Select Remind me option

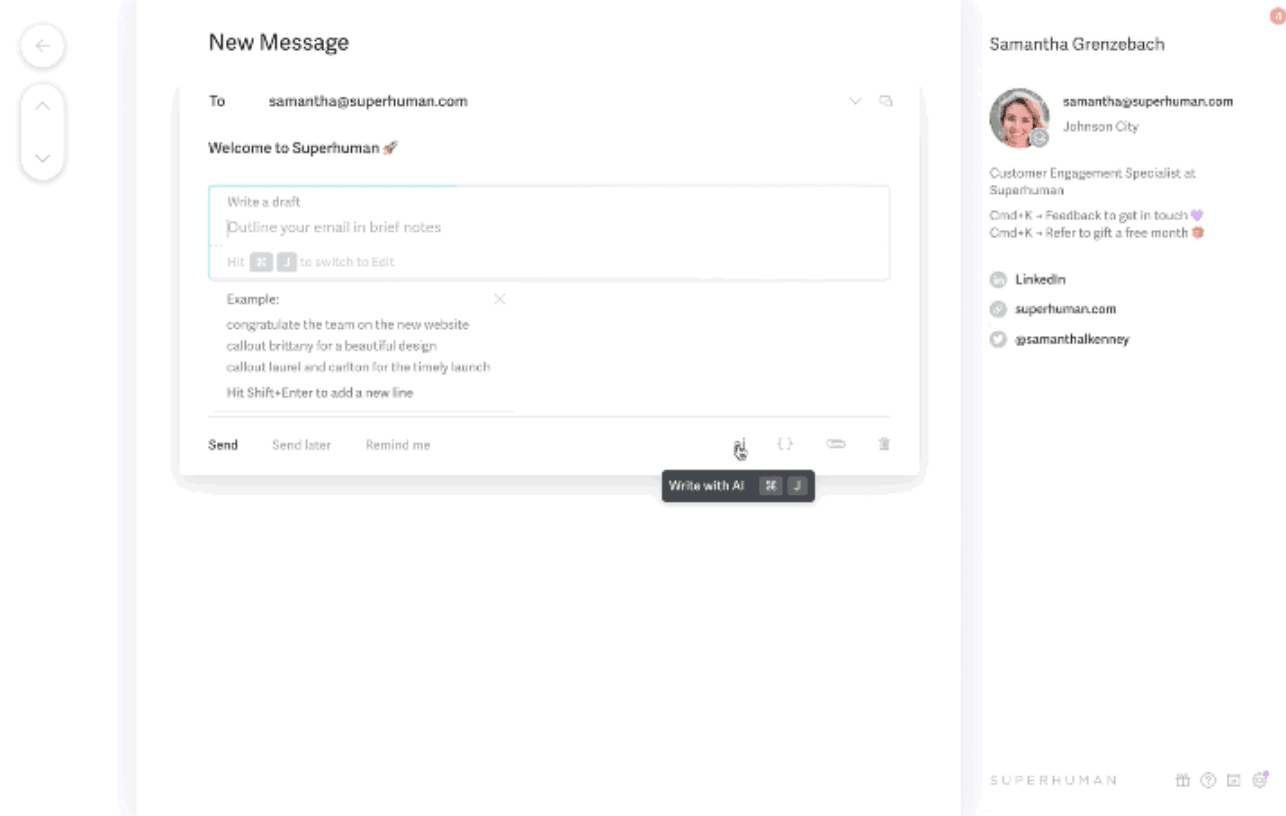point(398,445)
